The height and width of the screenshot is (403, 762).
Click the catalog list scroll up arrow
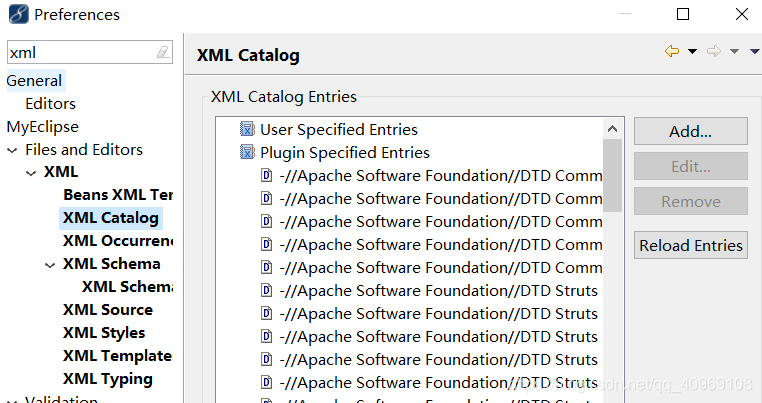612,129
